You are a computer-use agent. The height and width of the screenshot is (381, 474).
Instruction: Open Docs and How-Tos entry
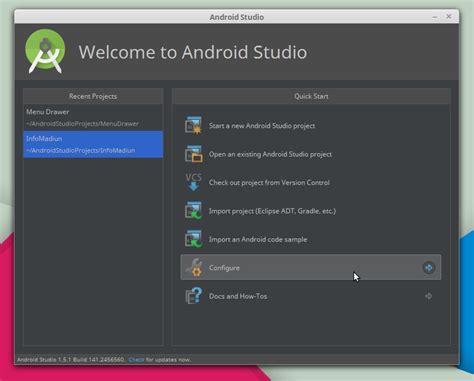coord(311,296)
